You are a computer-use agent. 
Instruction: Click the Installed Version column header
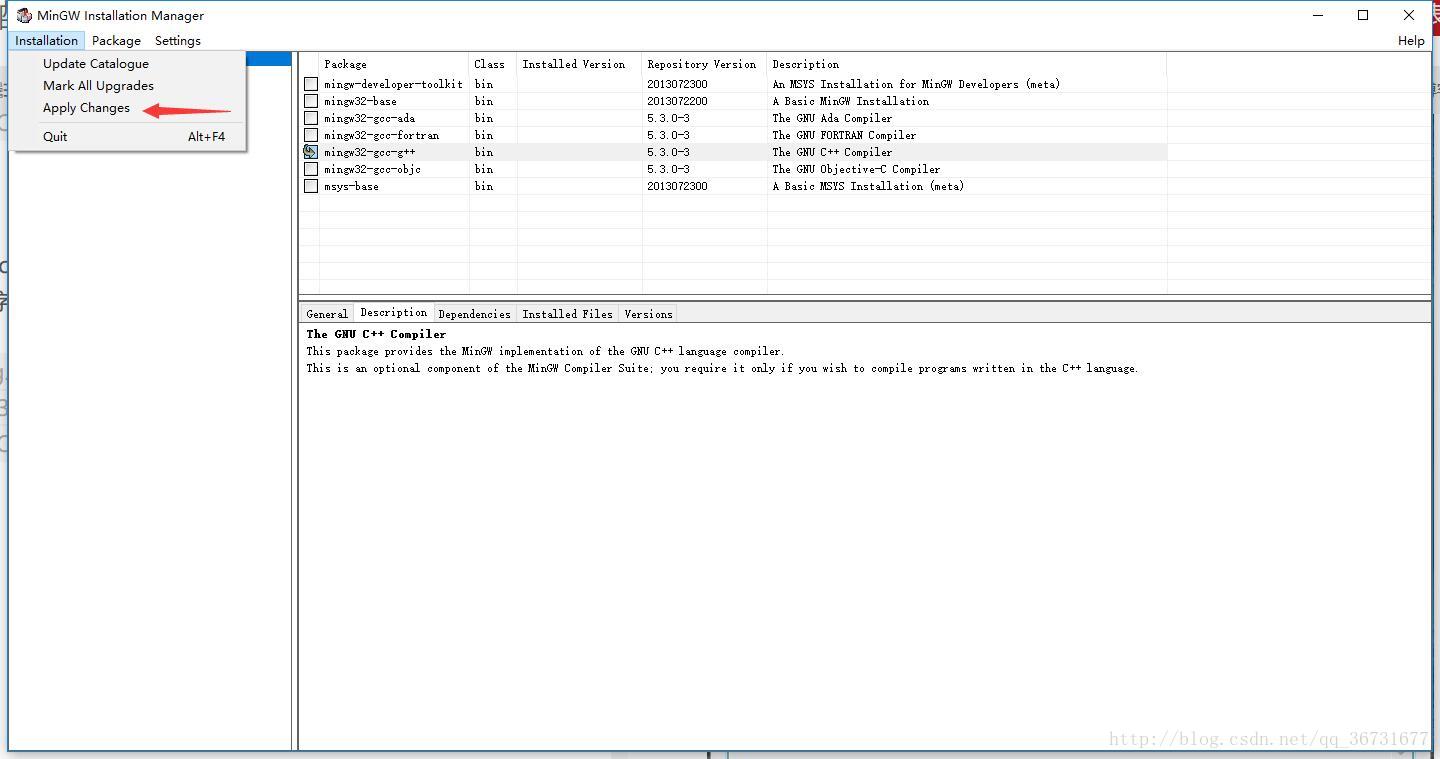click(x=579, y=64)
